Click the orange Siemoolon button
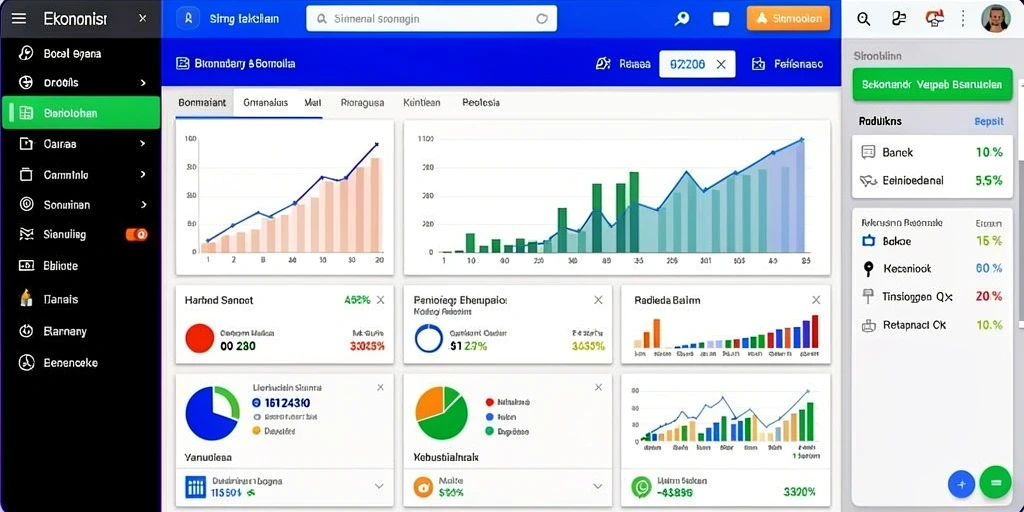 coord(788,18)
